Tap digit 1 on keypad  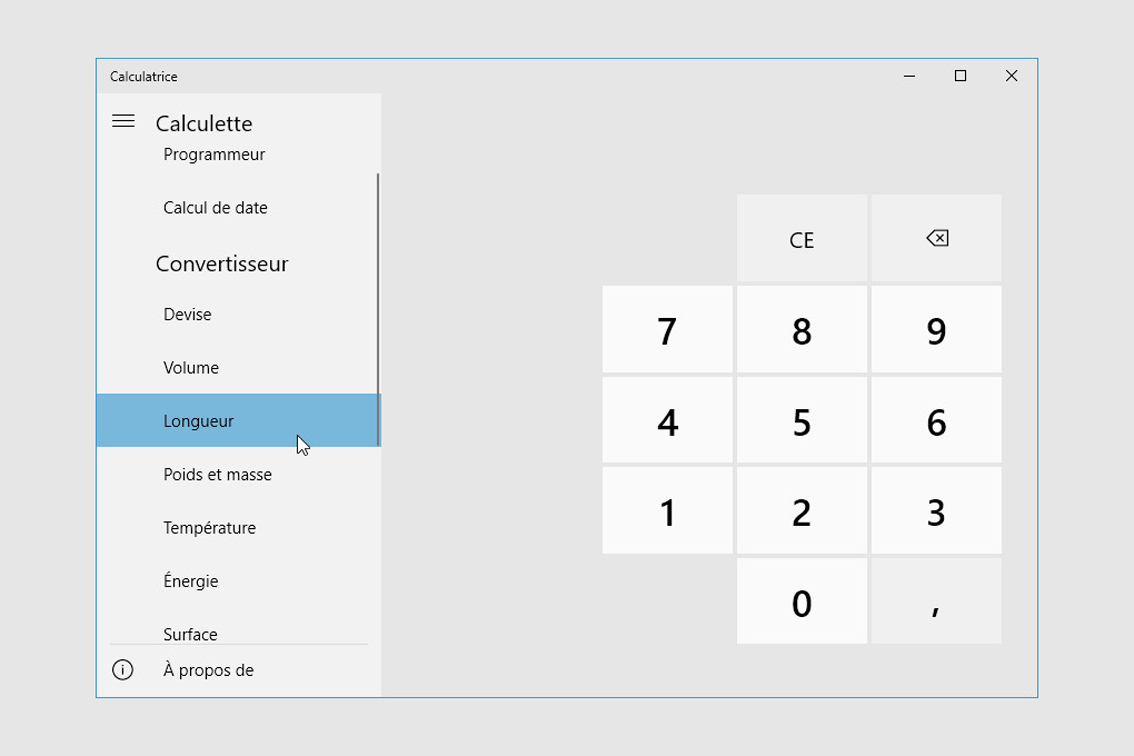(668, 511)
